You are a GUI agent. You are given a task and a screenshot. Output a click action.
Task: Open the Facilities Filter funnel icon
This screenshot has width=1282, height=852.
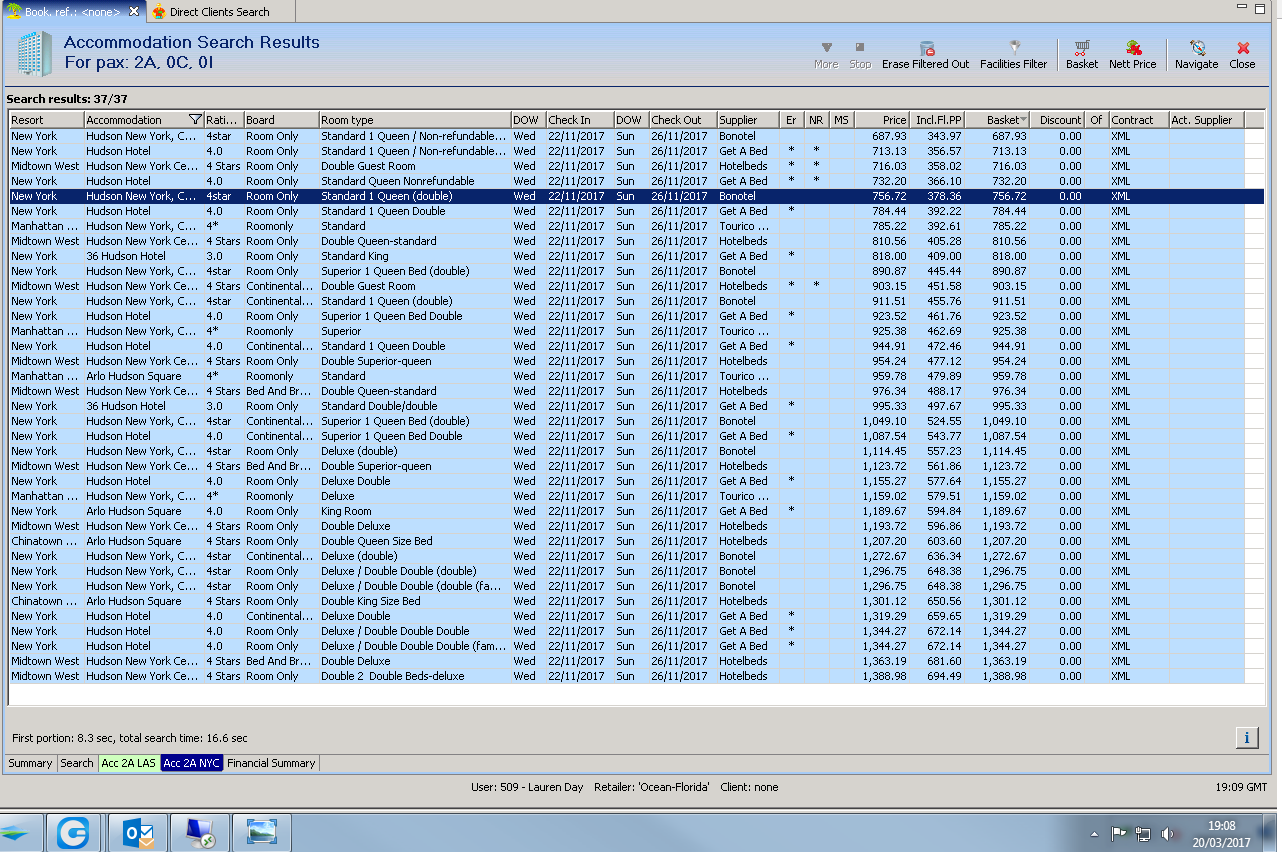pos(1014,48)
